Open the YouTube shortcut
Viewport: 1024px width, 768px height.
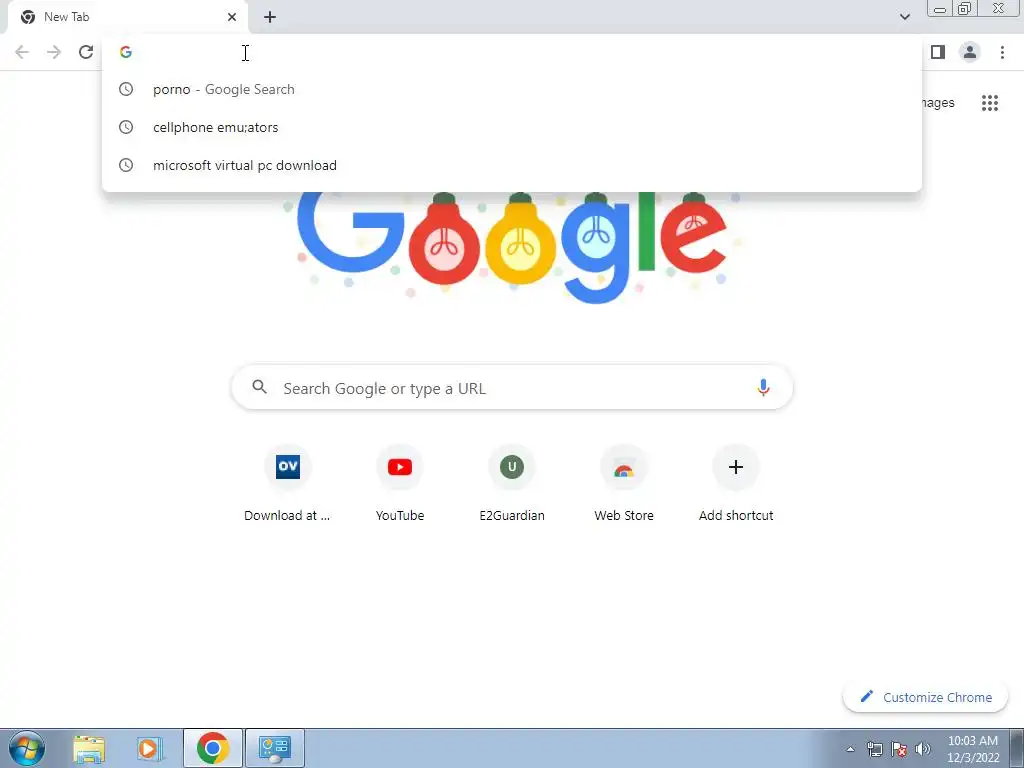click(x=400, y=485)
